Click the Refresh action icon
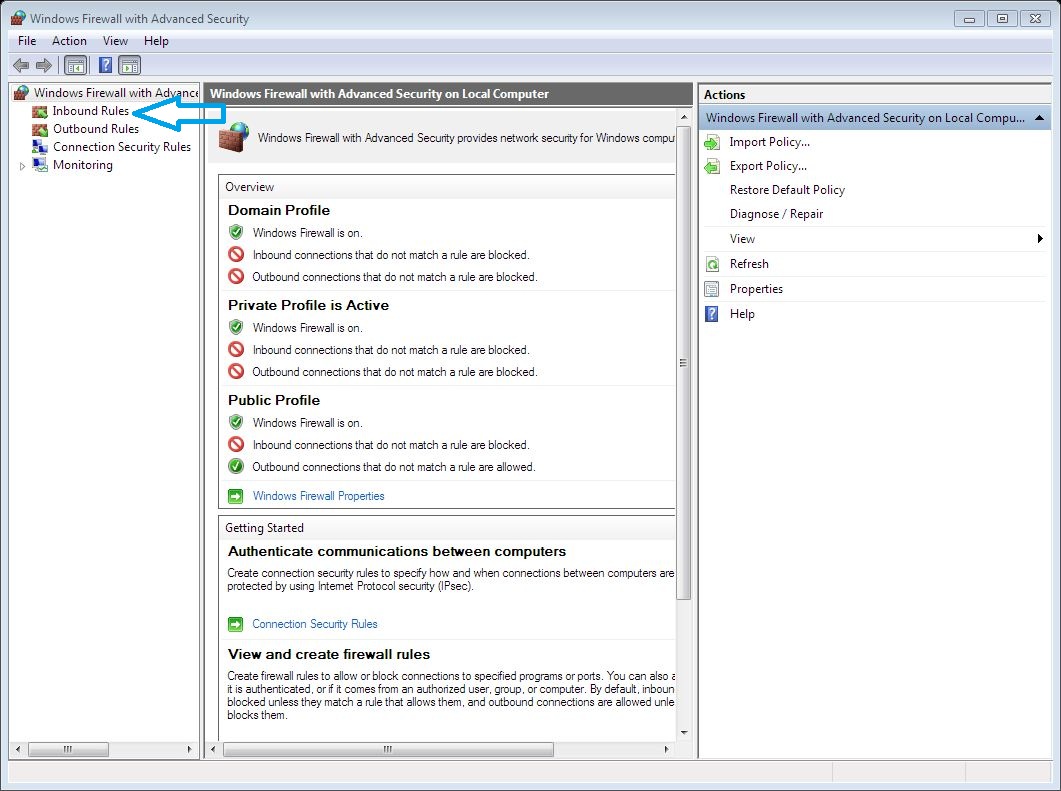 pyautogui.click(x=712, y=264)
